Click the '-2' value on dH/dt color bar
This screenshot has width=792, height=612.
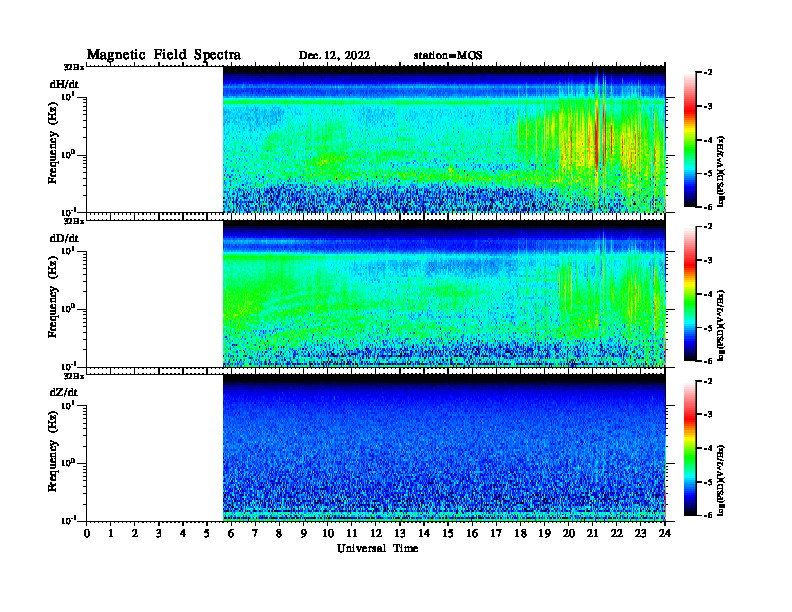[x=708, y=73]
